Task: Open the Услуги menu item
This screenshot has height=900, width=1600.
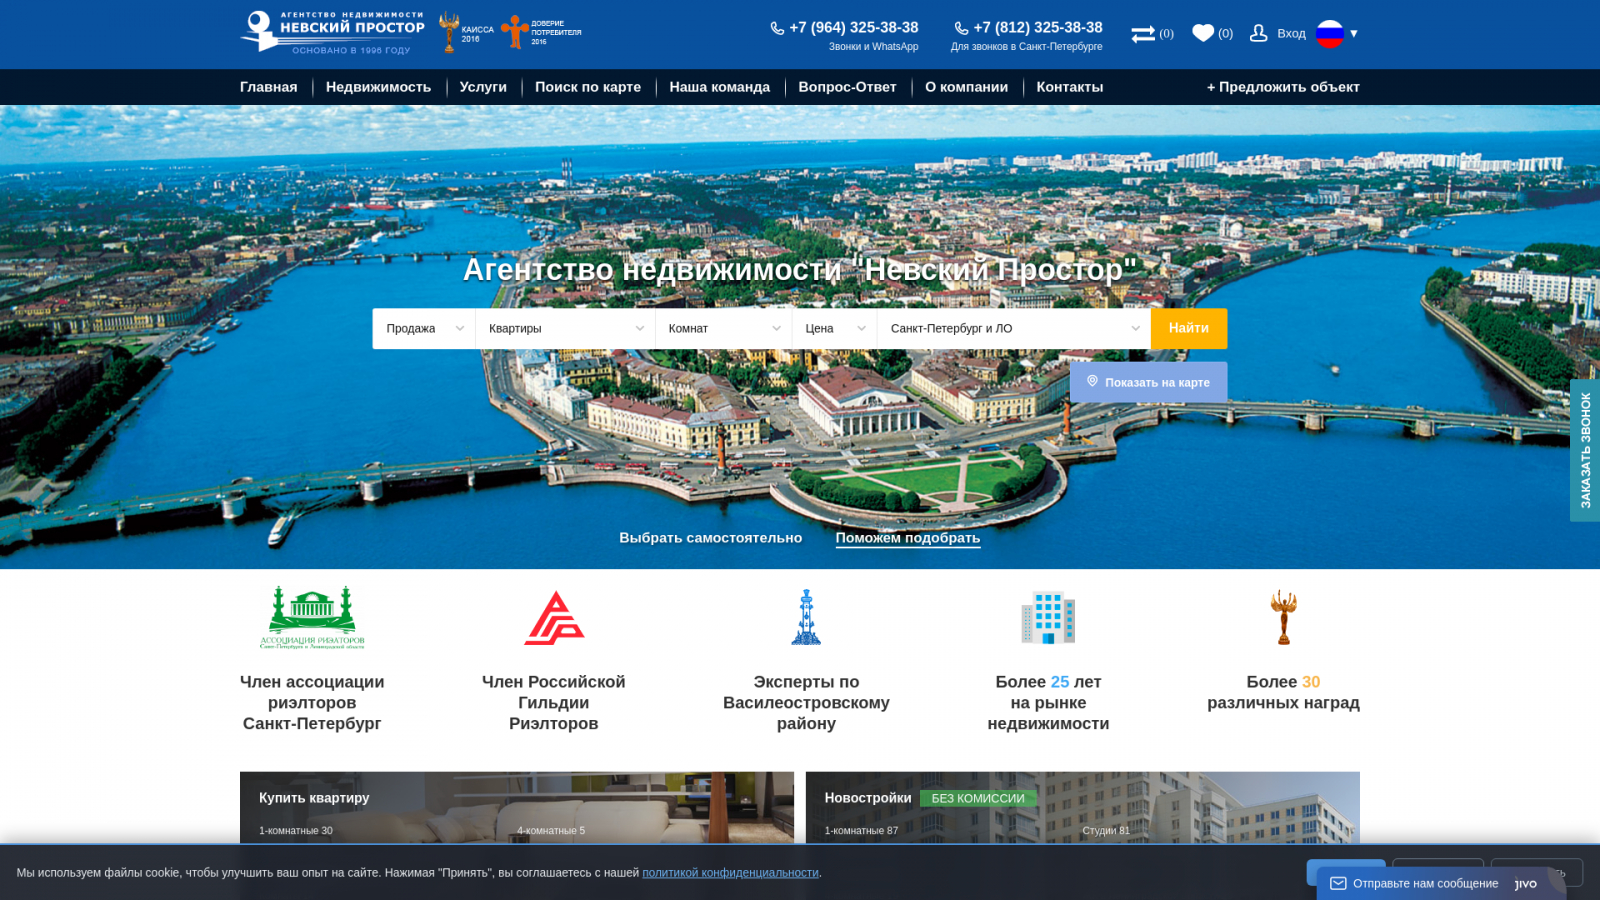Action: [483, 87]
